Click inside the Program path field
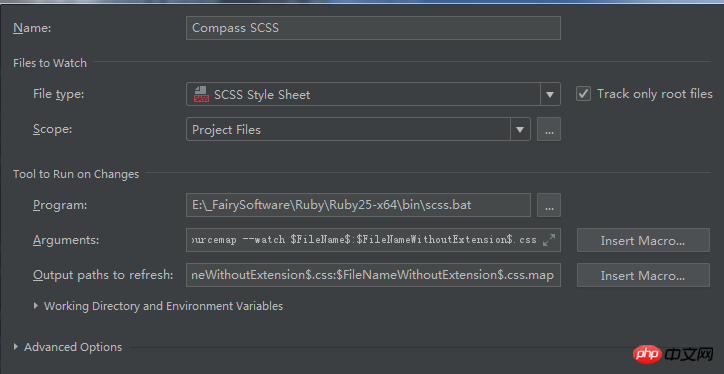724x374 pixels. [358, 205]
